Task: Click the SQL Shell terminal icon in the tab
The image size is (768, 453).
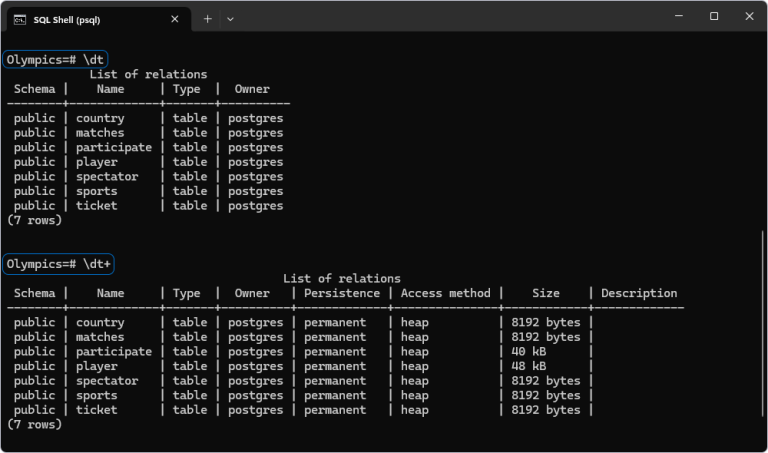Action: (x=20, y=18)
